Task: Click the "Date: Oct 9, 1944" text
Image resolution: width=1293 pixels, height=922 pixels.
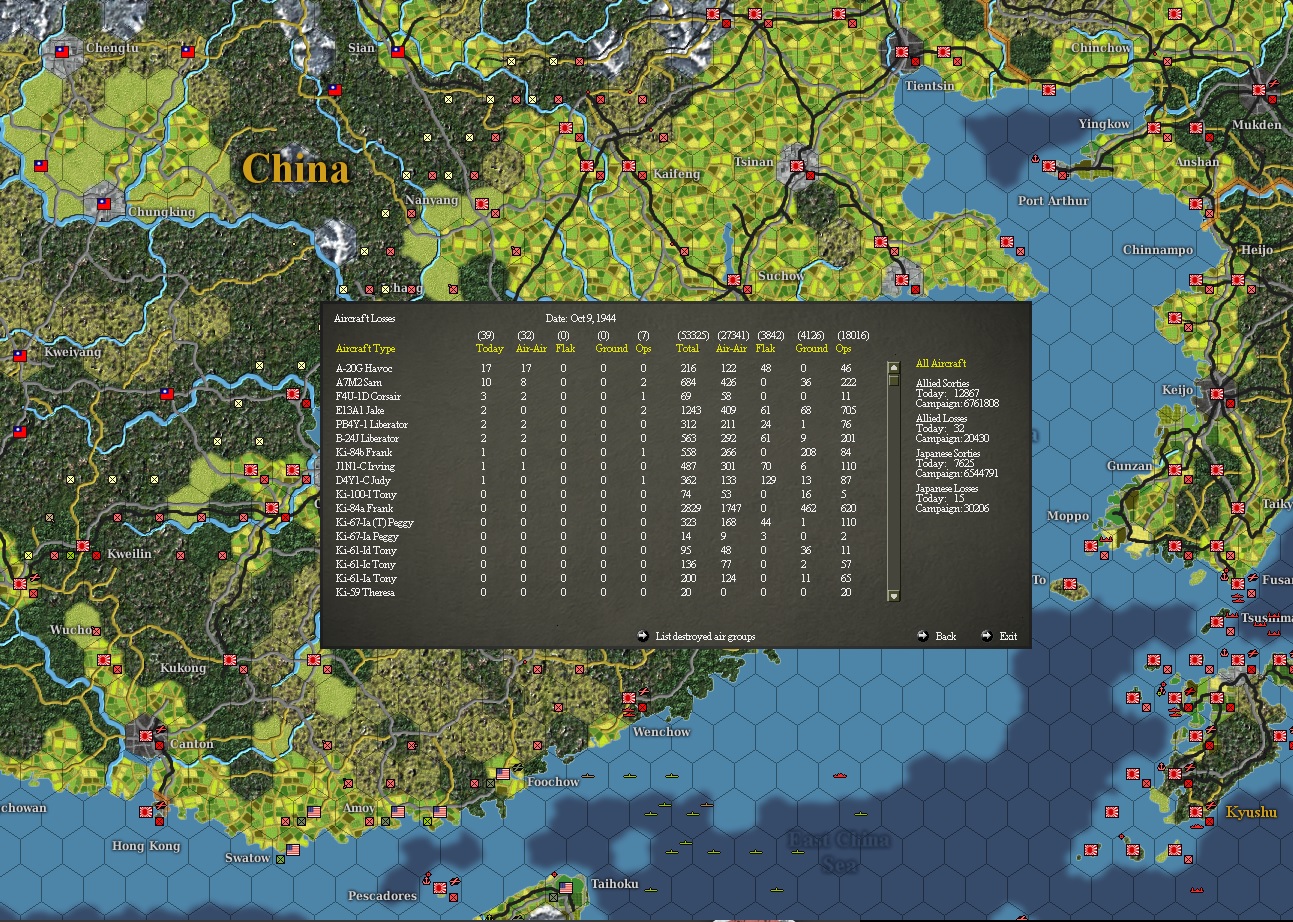Action: 581,319
